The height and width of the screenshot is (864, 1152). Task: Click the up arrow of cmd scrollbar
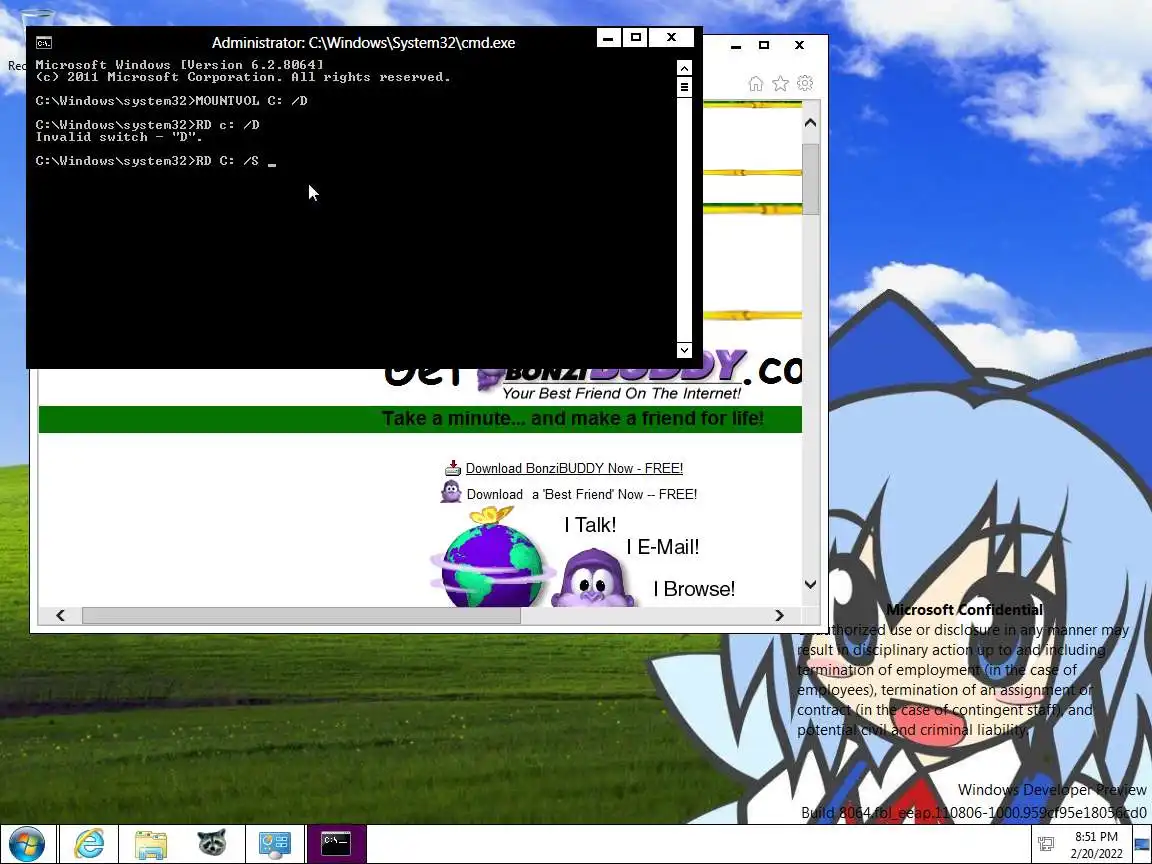click(x=684, y=68)
